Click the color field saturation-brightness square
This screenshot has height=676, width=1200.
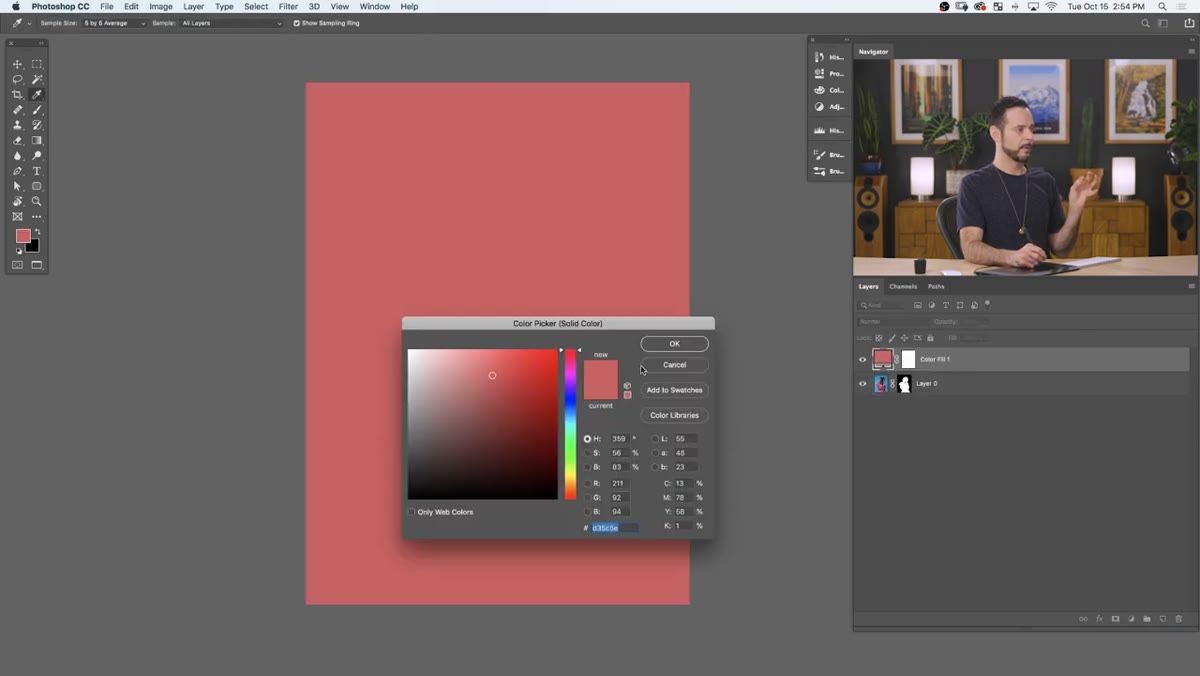coord(483,424)
